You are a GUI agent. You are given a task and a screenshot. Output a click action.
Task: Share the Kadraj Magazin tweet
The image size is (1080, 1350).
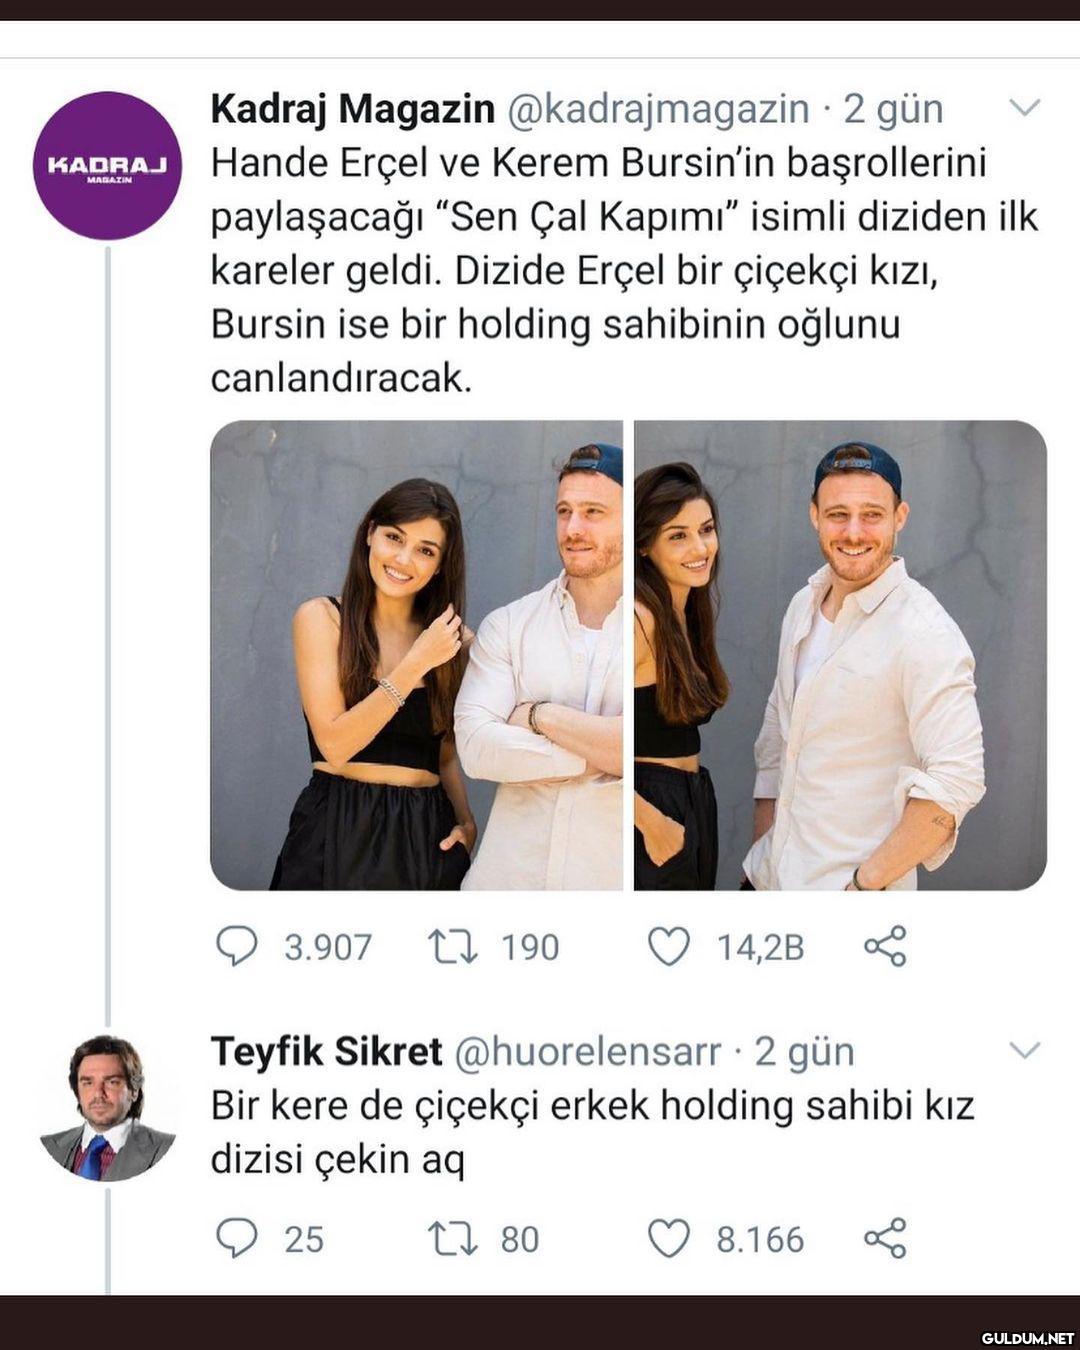click(885, 946)
